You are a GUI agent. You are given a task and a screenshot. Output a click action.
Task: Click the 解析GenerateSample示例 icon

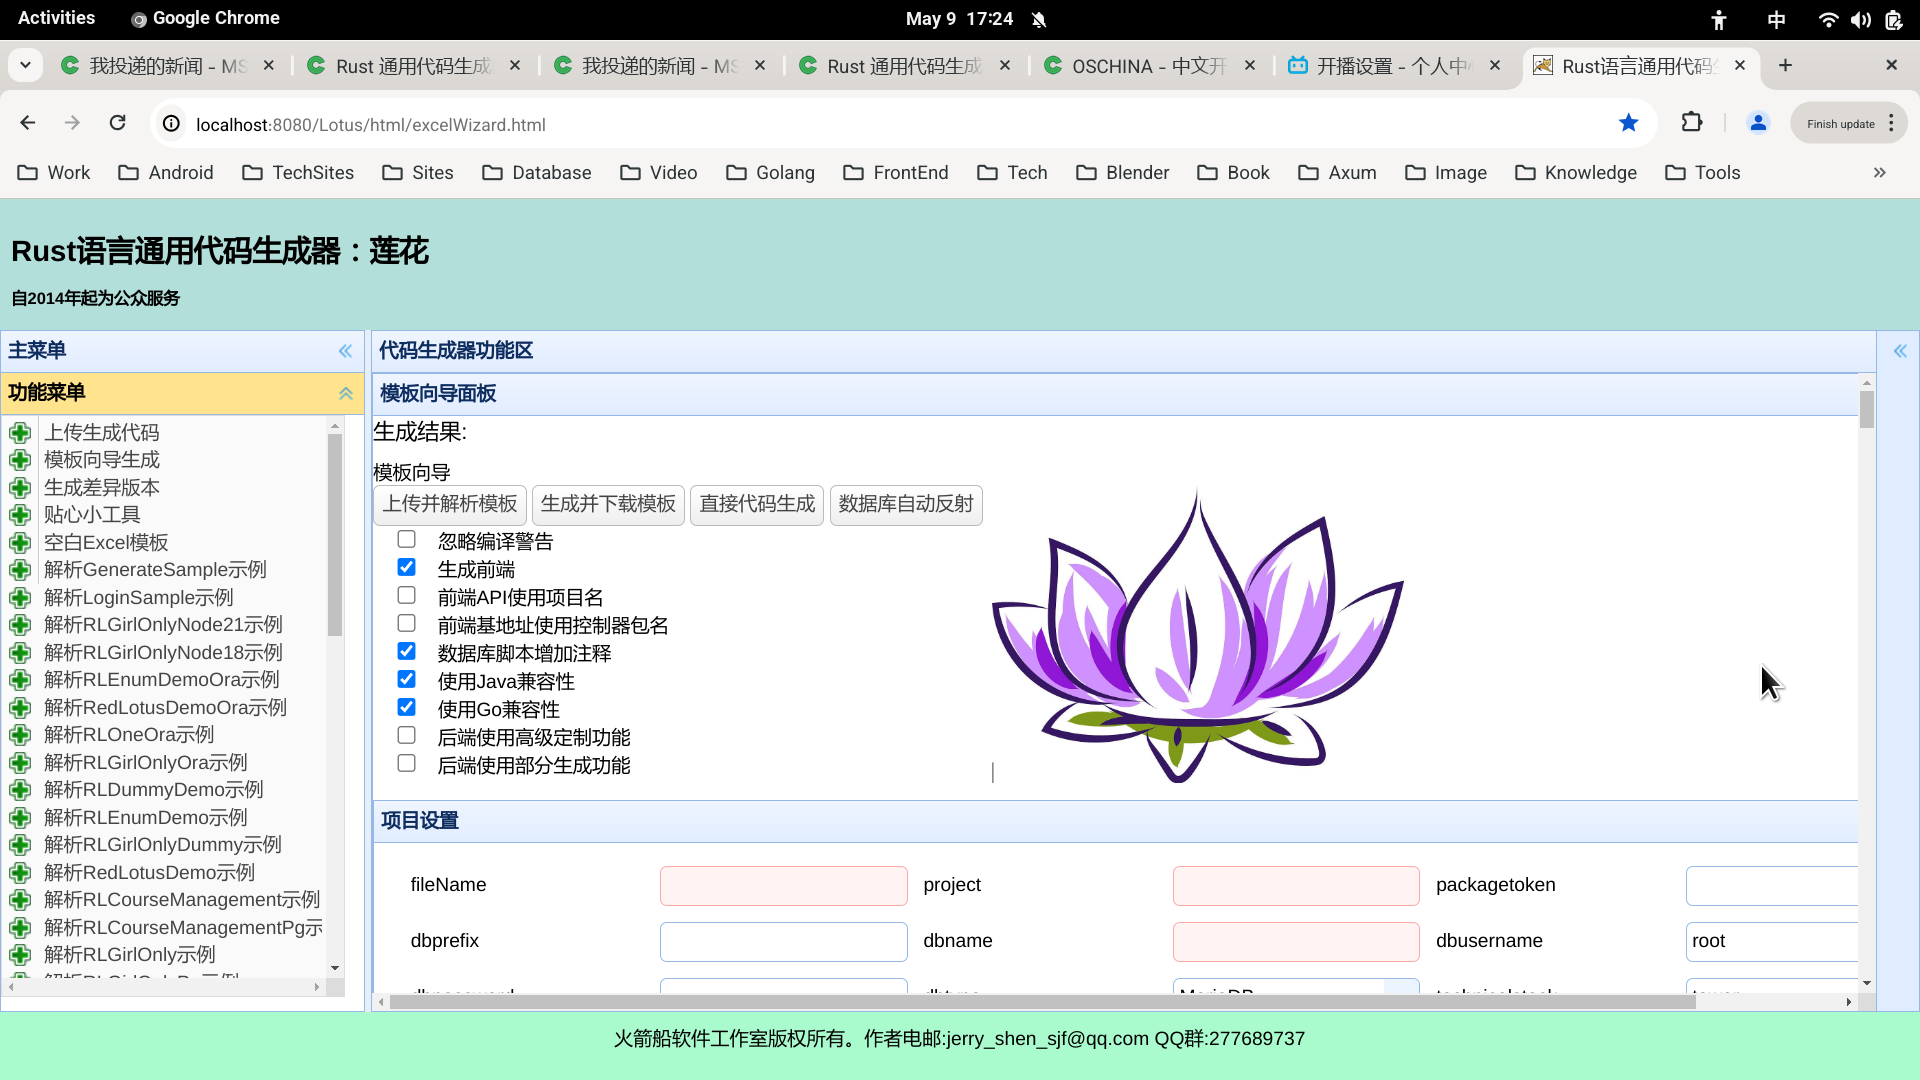20,568
